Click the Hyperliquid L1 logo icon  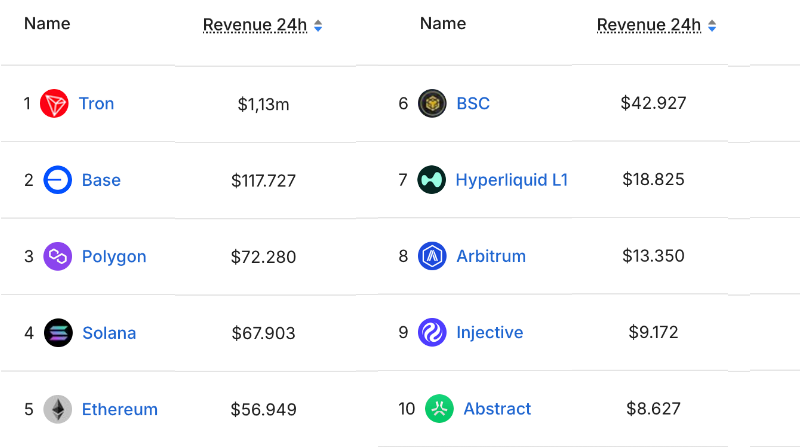coord(432,180)
